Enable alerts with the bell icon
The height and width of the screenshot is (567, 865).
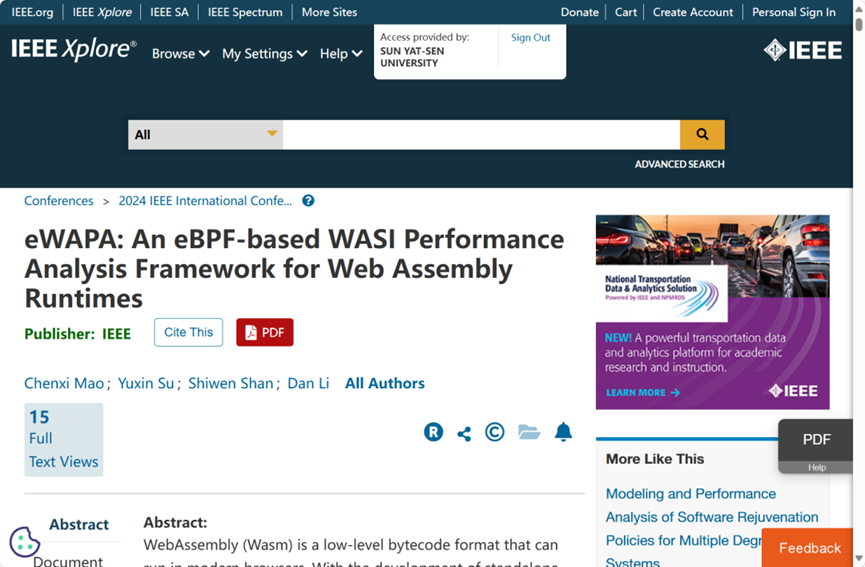563,432
